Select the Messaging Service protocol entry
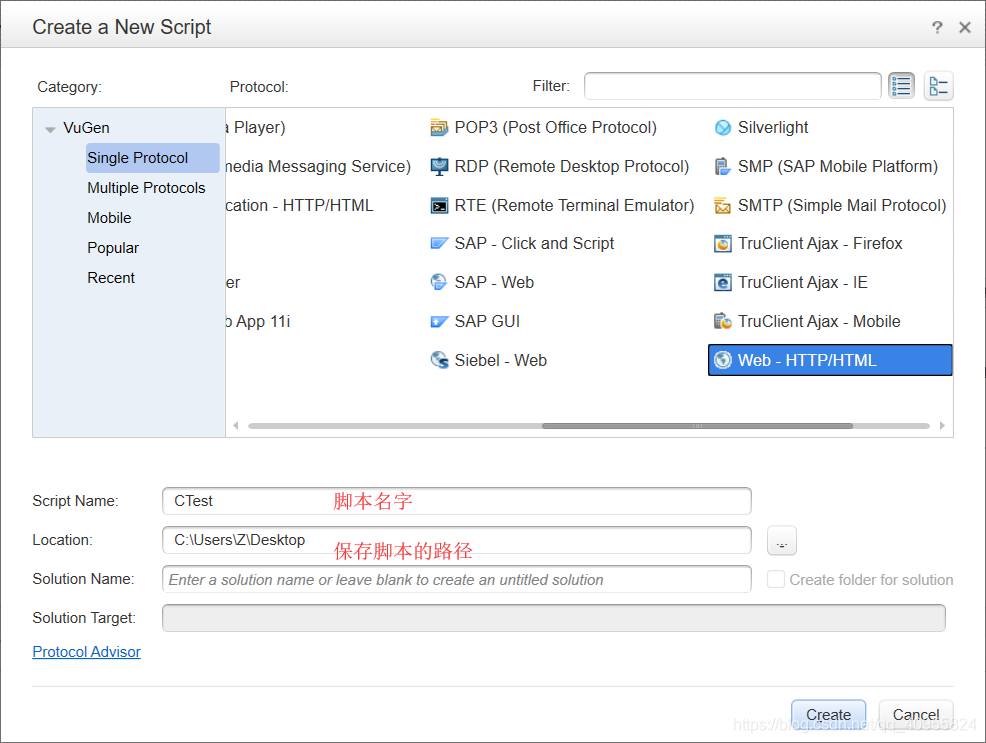Screen dimensions: 986x743 click(318, 167)
